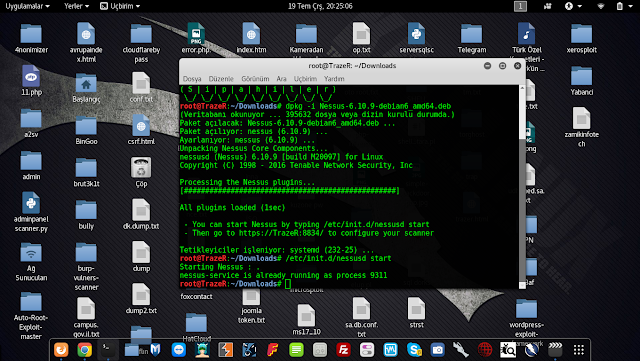The image size is (640, 361).
Task: Click the workspace 1 indicator
Action: [520, 6]
